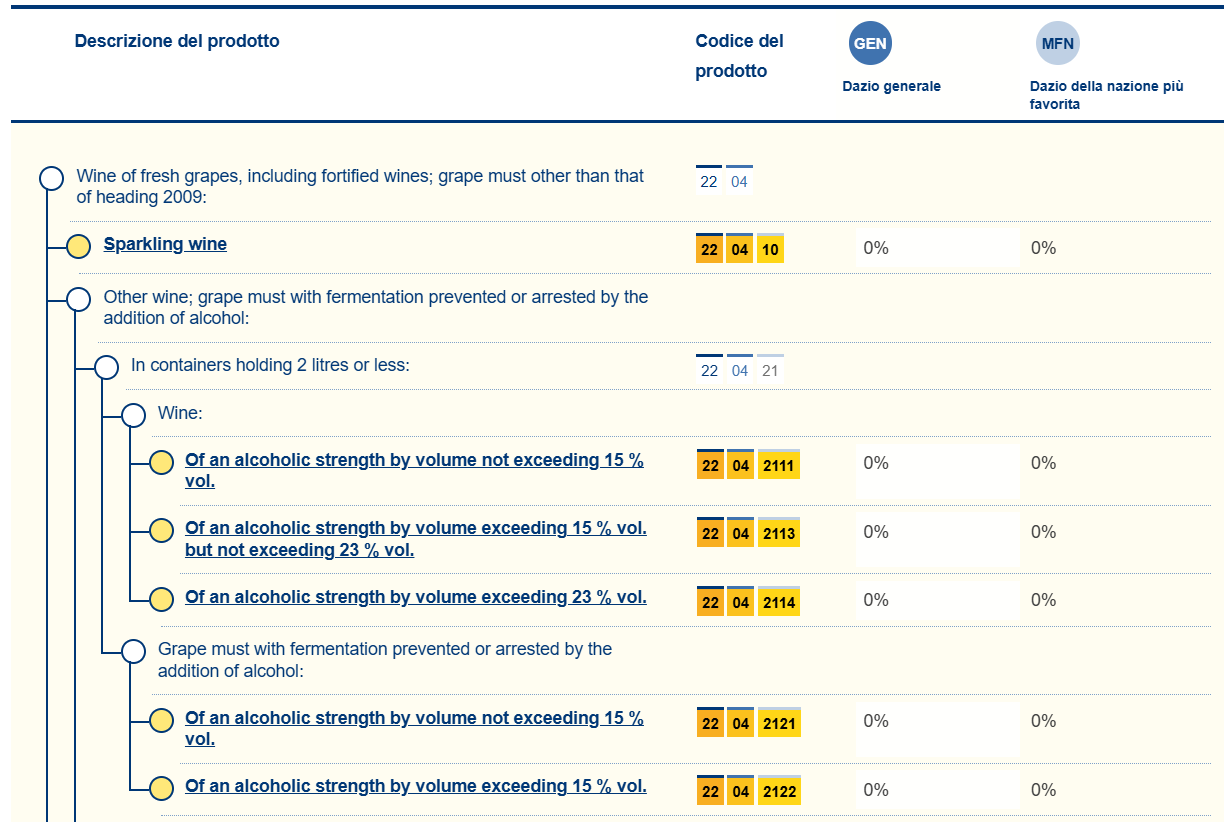Collapse the Wine: subgroup tree node
The width and height of the screenshot is (1227, 822).
click(x=133, y=415)
